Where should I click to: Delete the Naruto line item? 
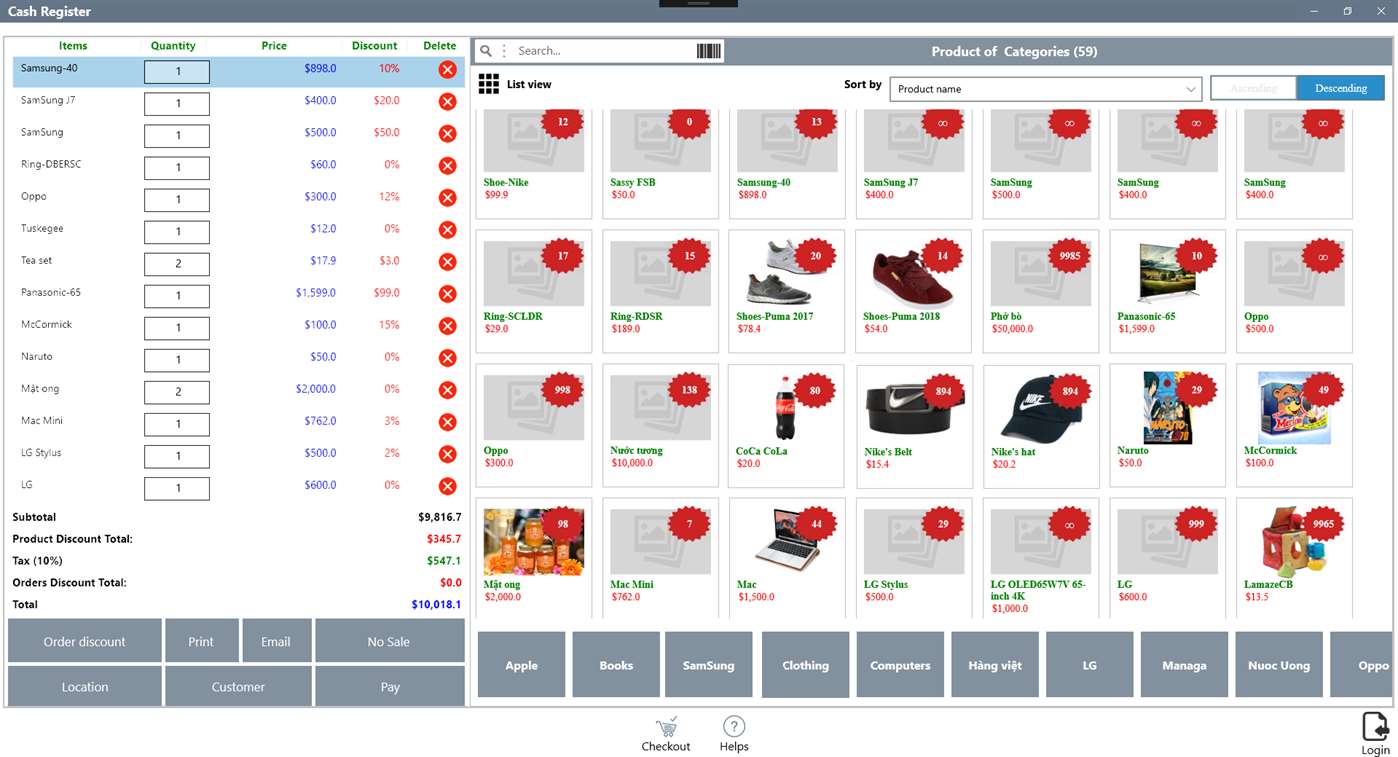pos(447,357)
